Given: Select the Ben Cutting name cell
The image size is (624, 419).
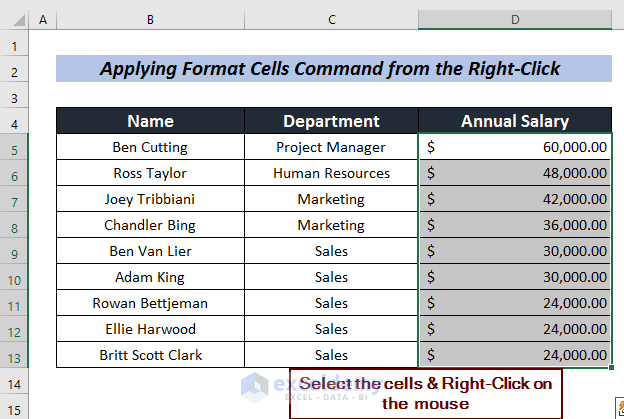Looking at the screenshot, I should (150, 147).
